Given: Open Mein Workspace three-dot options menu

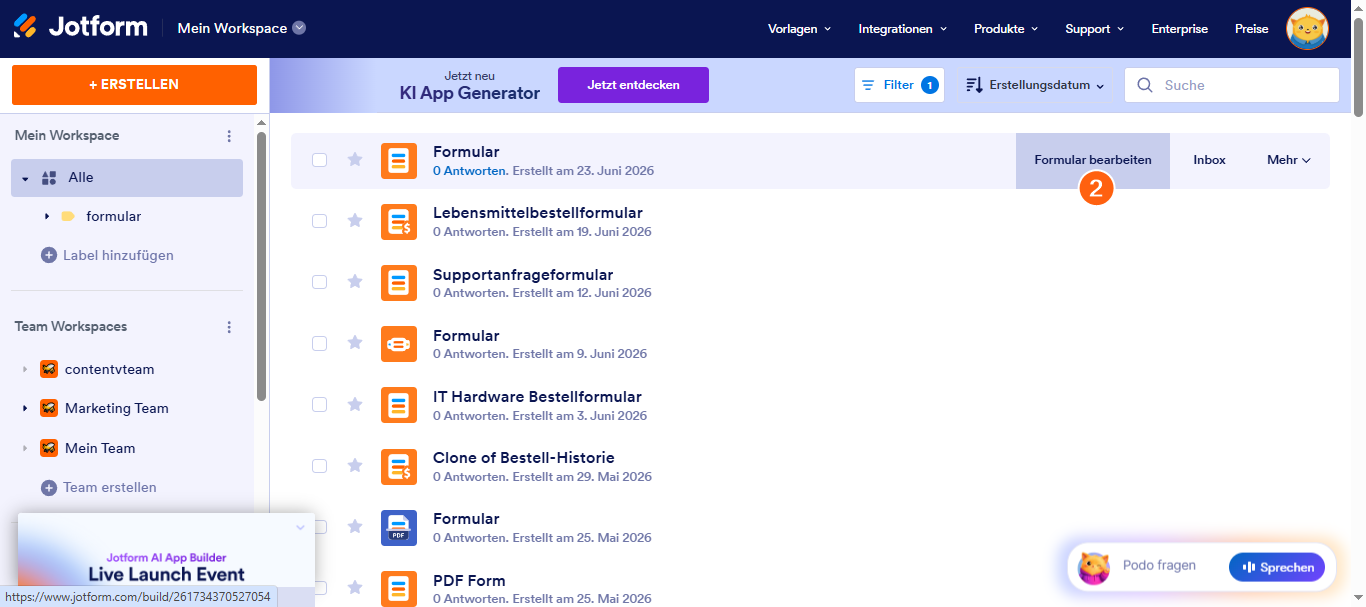Looking at the screenshot, I should 229,136.
